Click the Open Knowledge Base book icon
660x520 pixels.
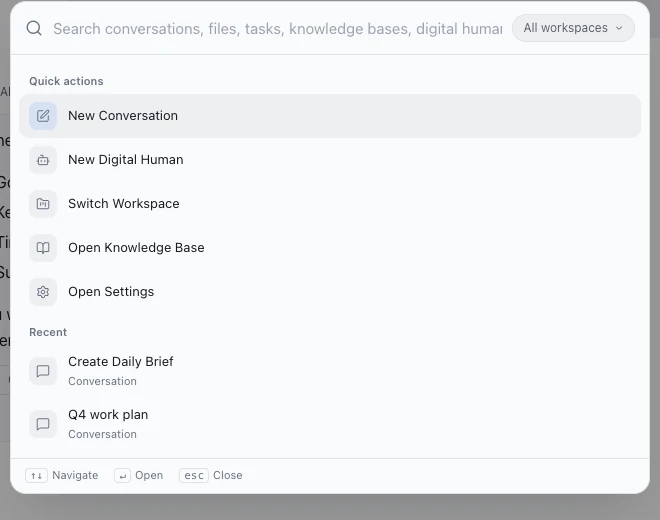(x=43, y=248)
